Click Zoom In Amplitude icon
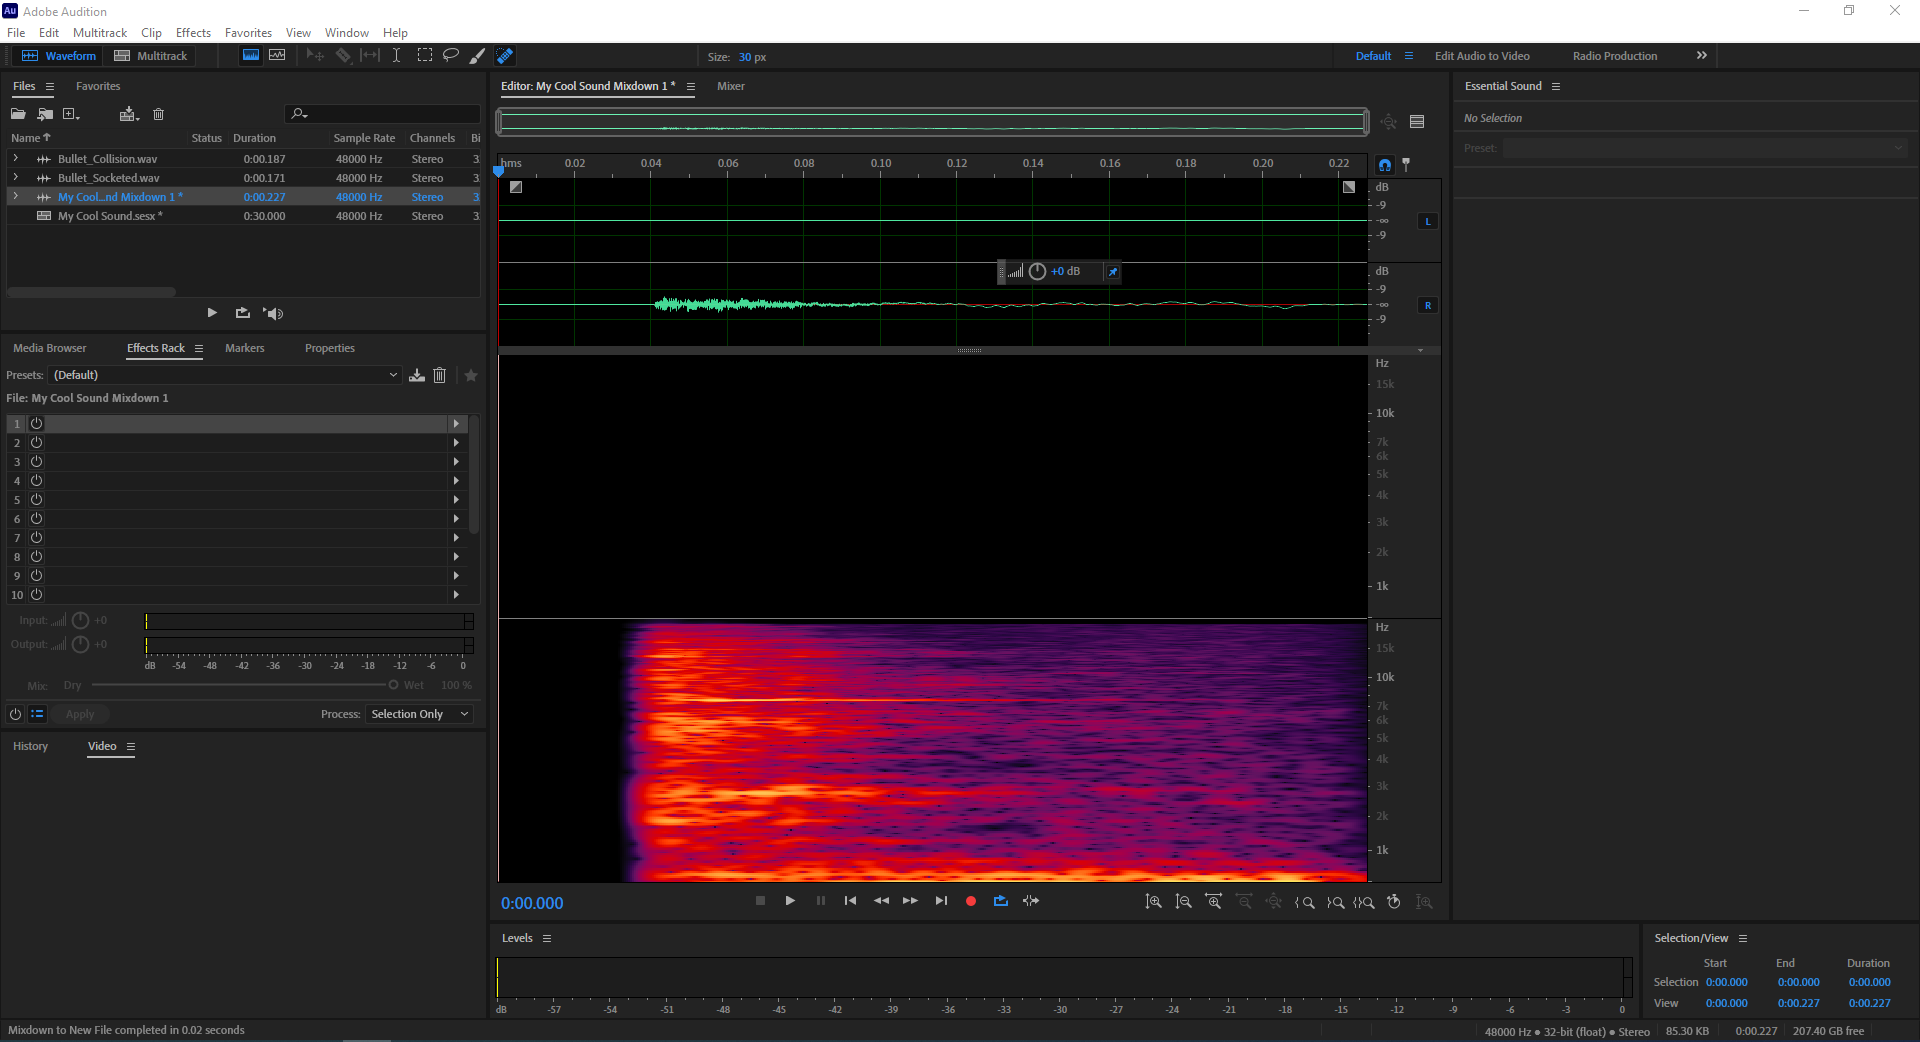The height and width of the screenshot is (1042, 1920). point(1154,902)
